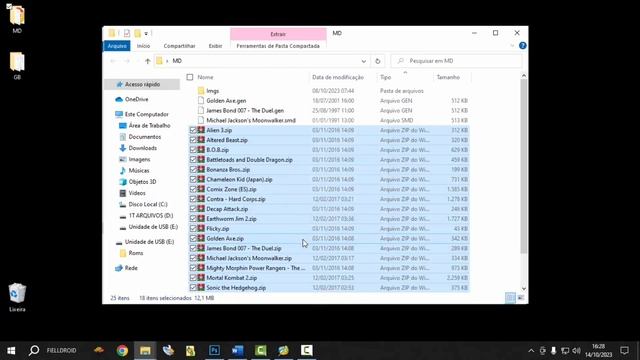Refresh the MD folder view
The width and height of the screenshot is (640, 360).
378,61
